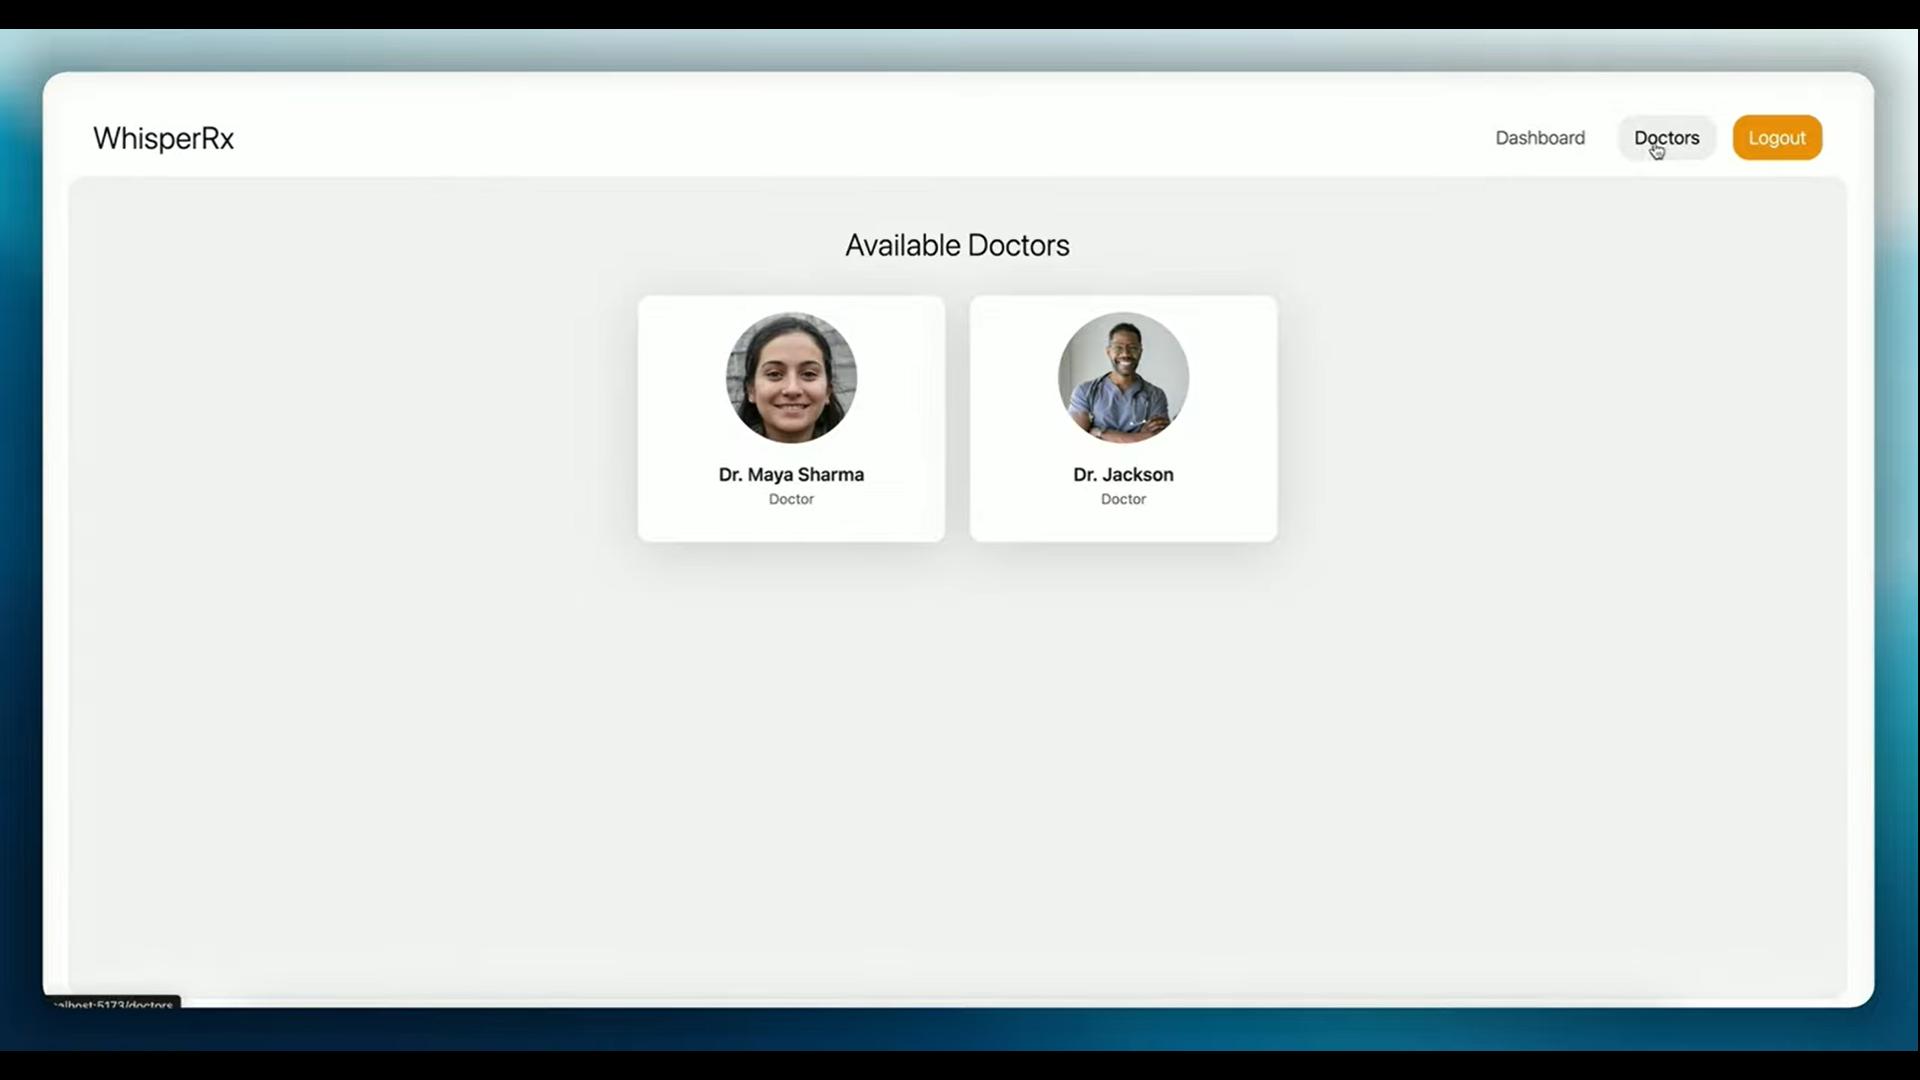
Task: Click the Doctor label under Dr. Jackson
Action: point(1123,499)
